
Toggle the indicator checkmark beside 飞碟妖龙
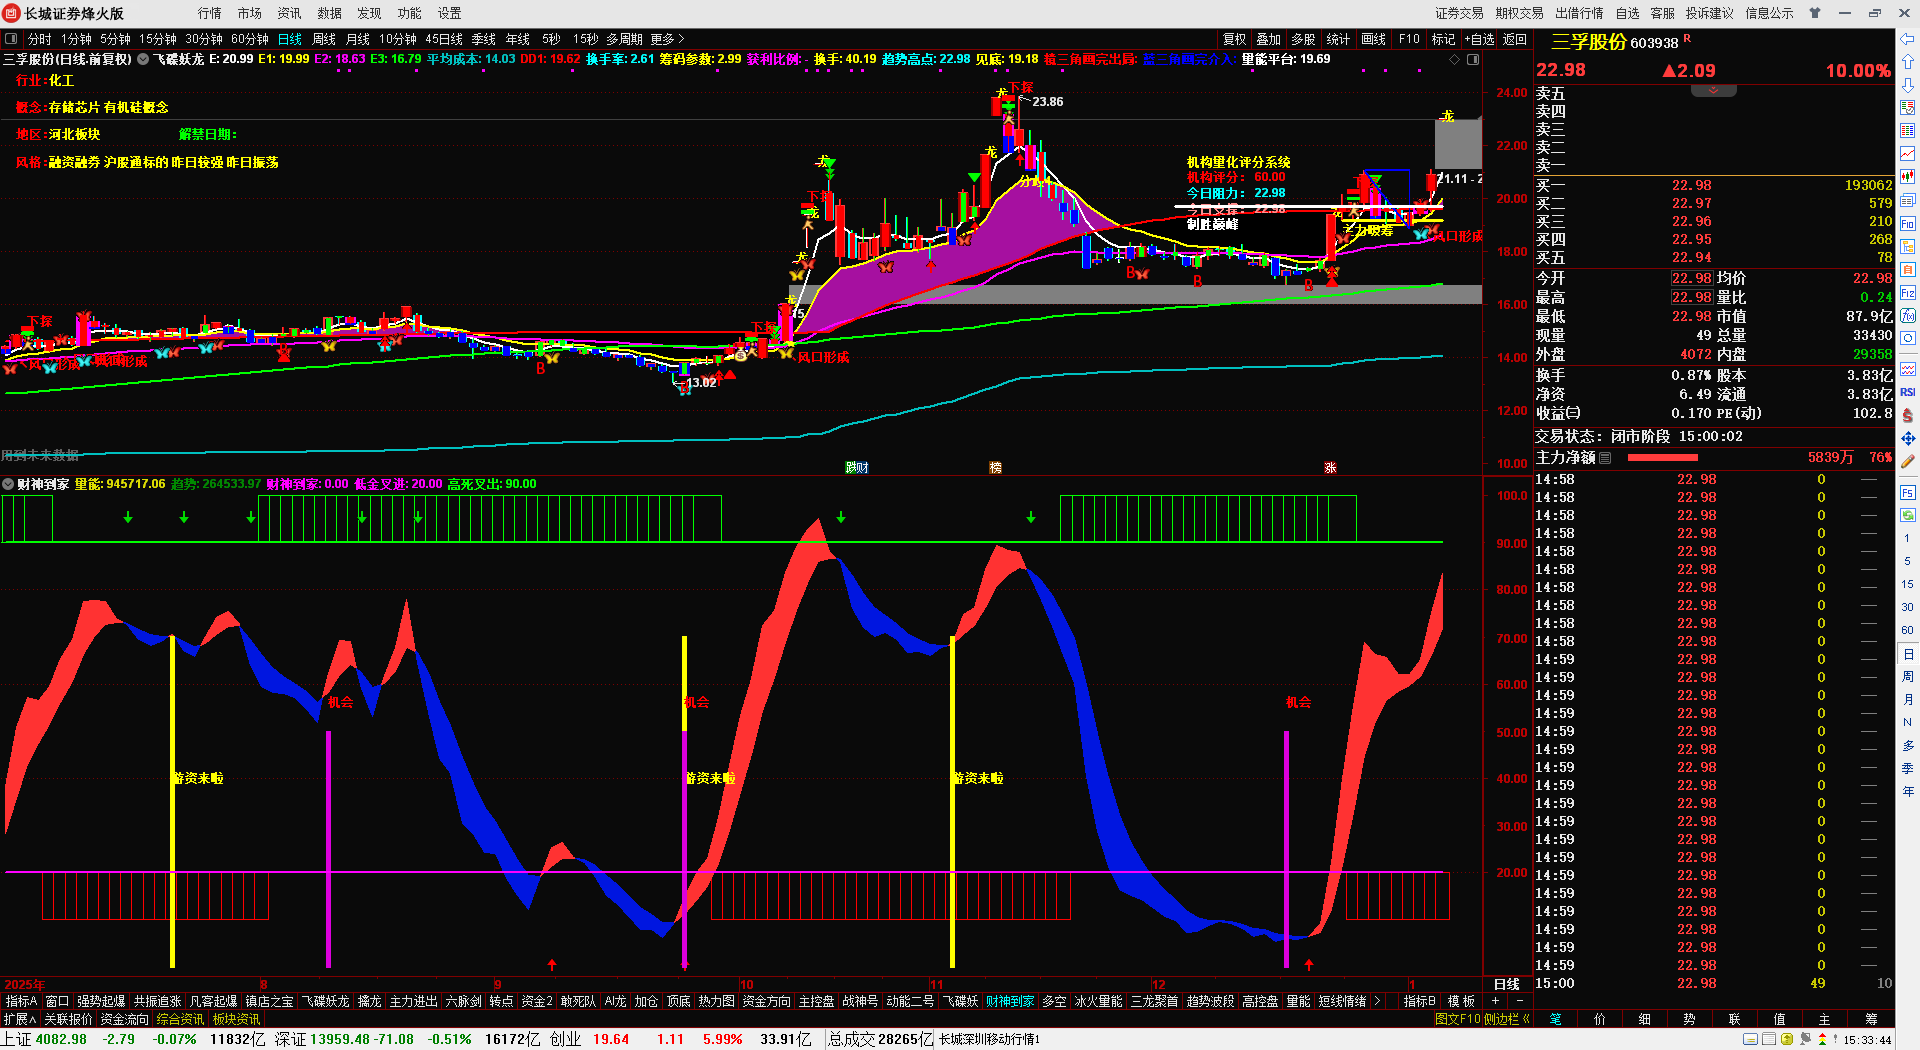[143, 60]
